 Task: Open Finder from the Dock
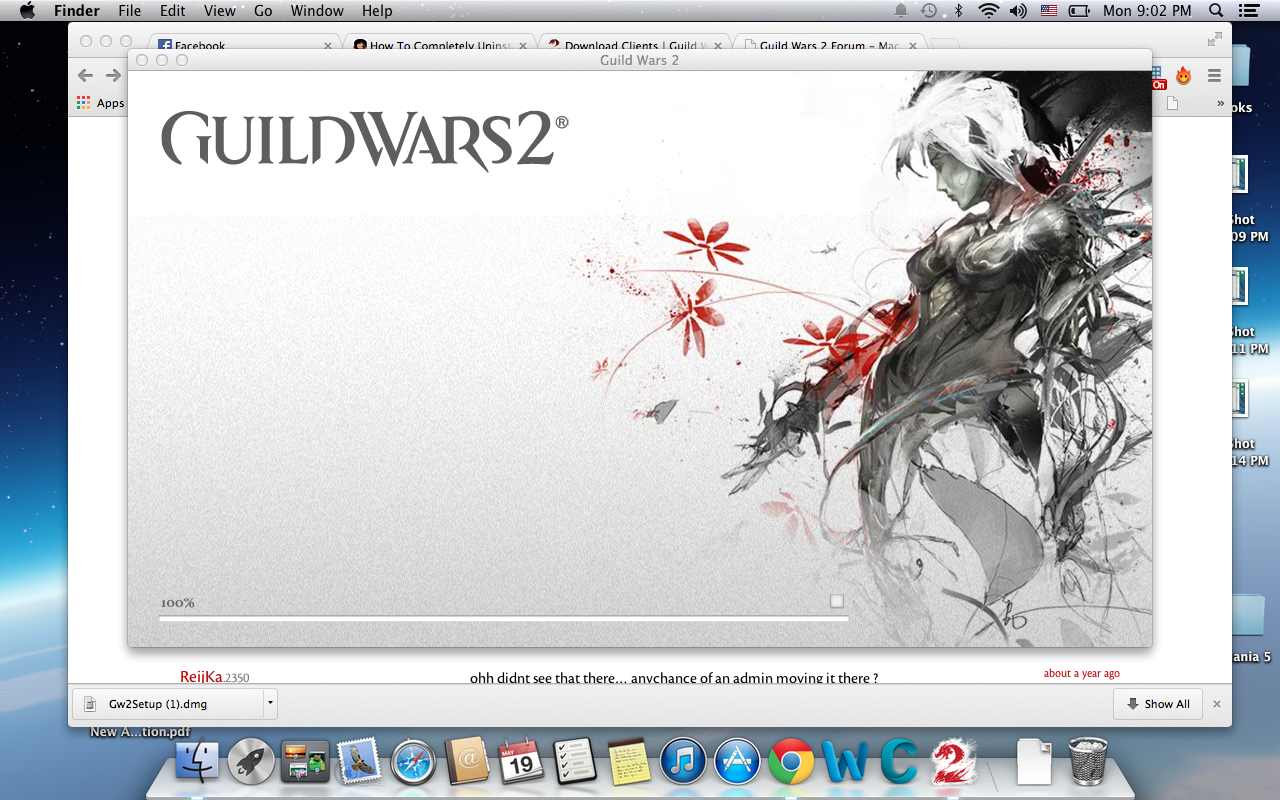[197, 762]
